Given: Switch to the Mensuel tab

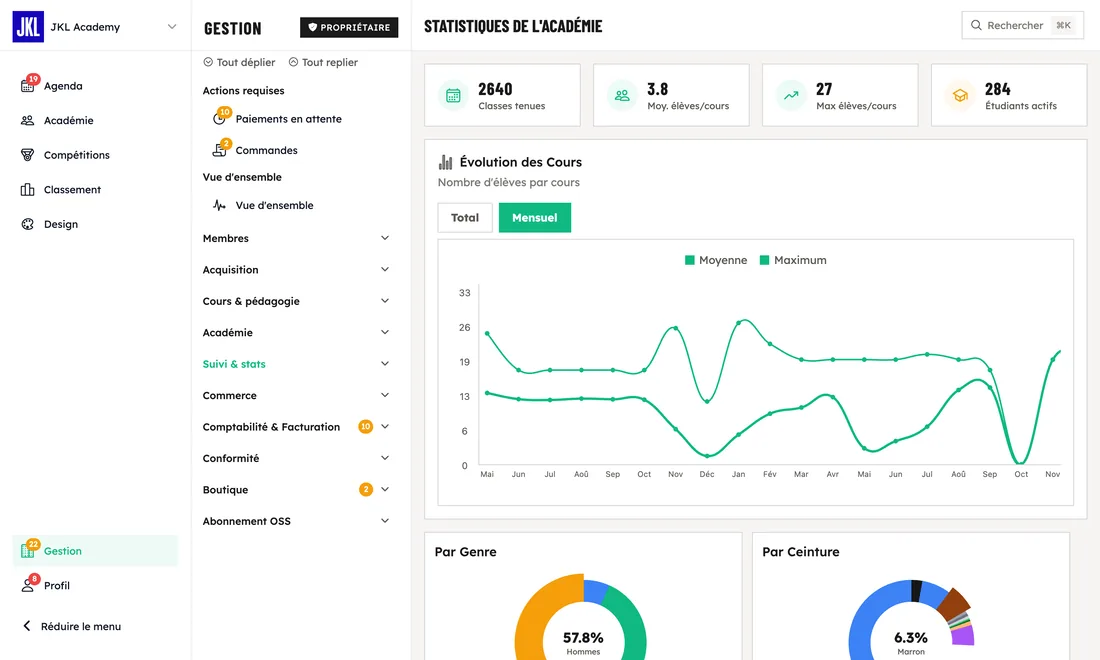Looking at the screenshot, I should (535, 217).
